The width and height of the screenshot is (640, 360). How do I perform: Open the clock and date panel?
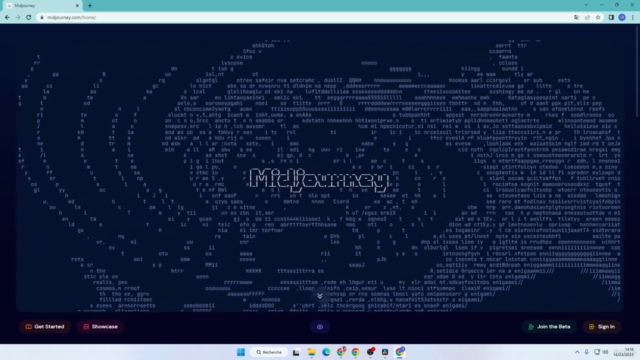pos(624,352)
